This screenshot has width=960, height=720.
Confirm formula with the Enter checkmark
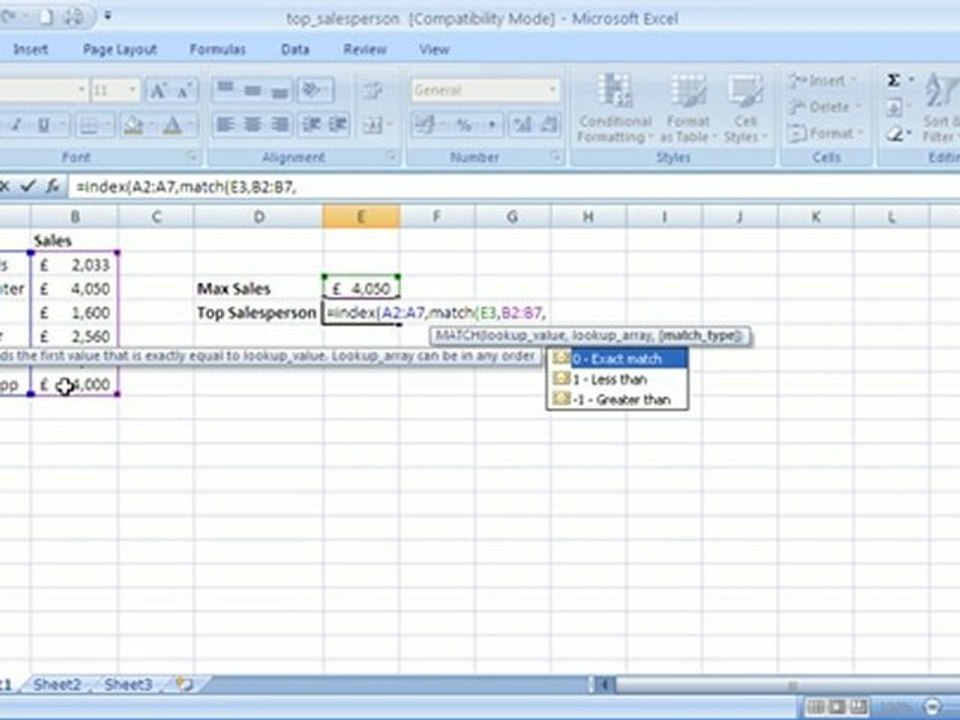[28, 186]
